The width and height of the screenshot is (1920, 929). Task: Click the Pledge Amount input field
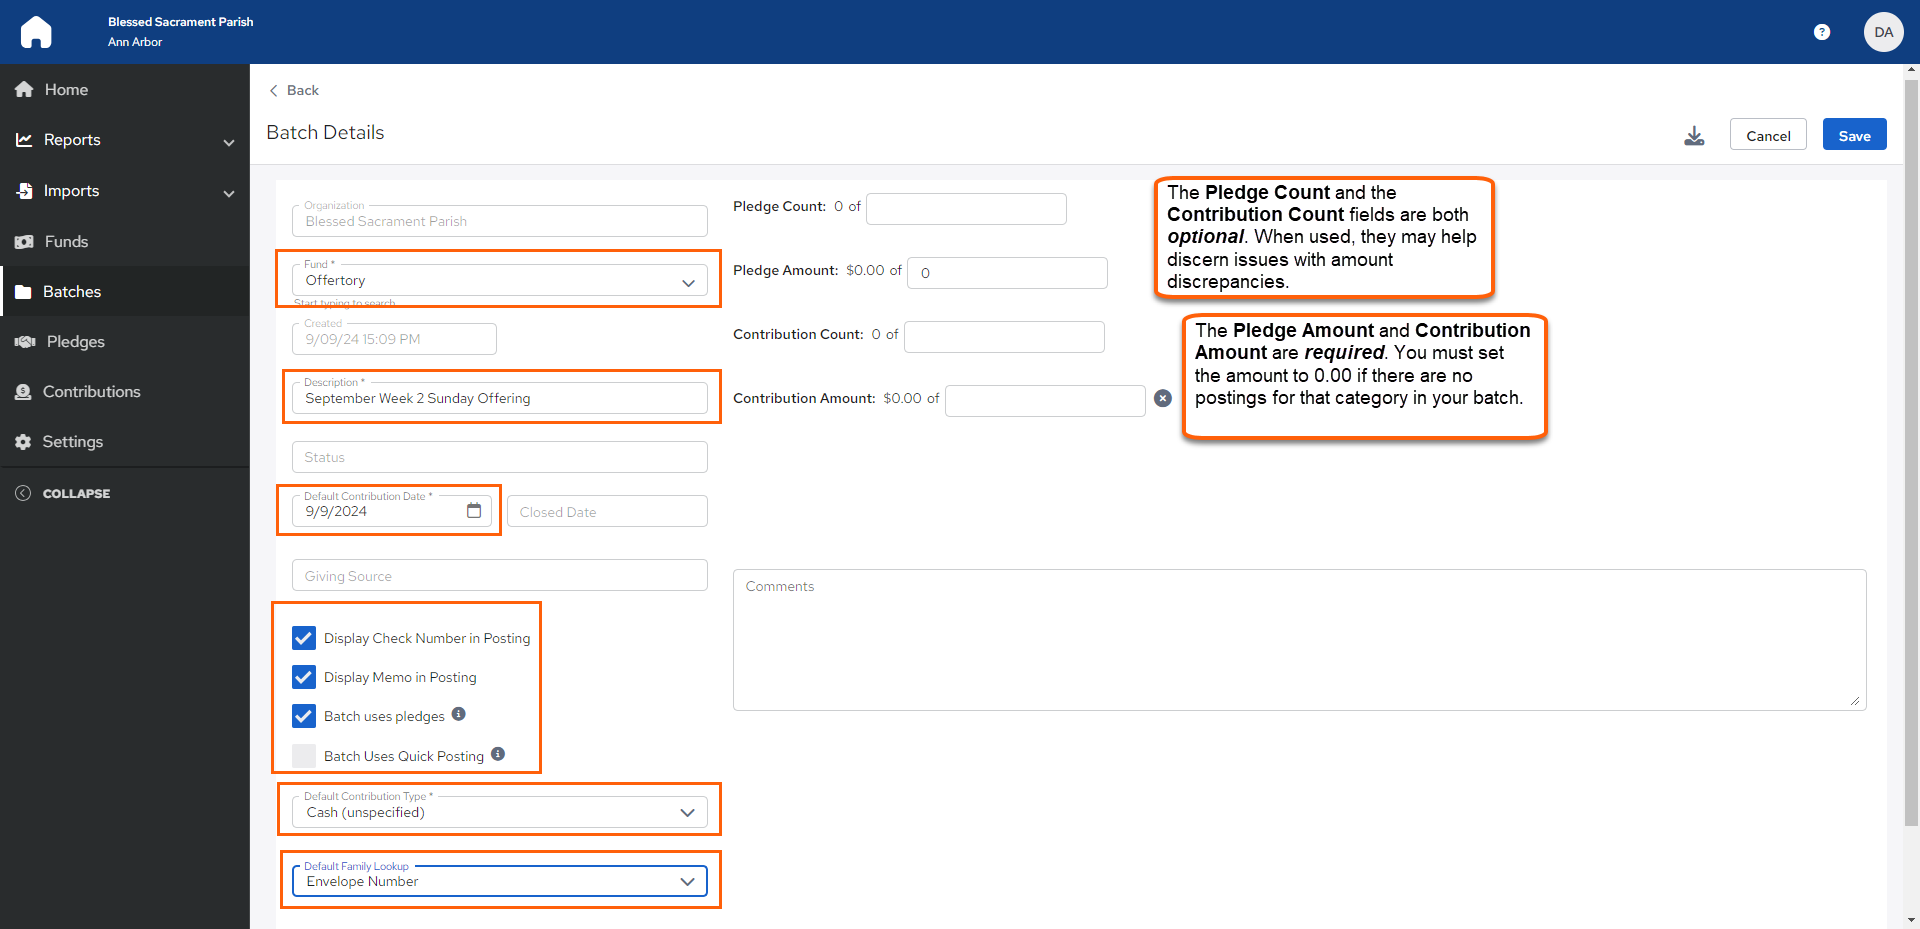[x=1007, y=272]
